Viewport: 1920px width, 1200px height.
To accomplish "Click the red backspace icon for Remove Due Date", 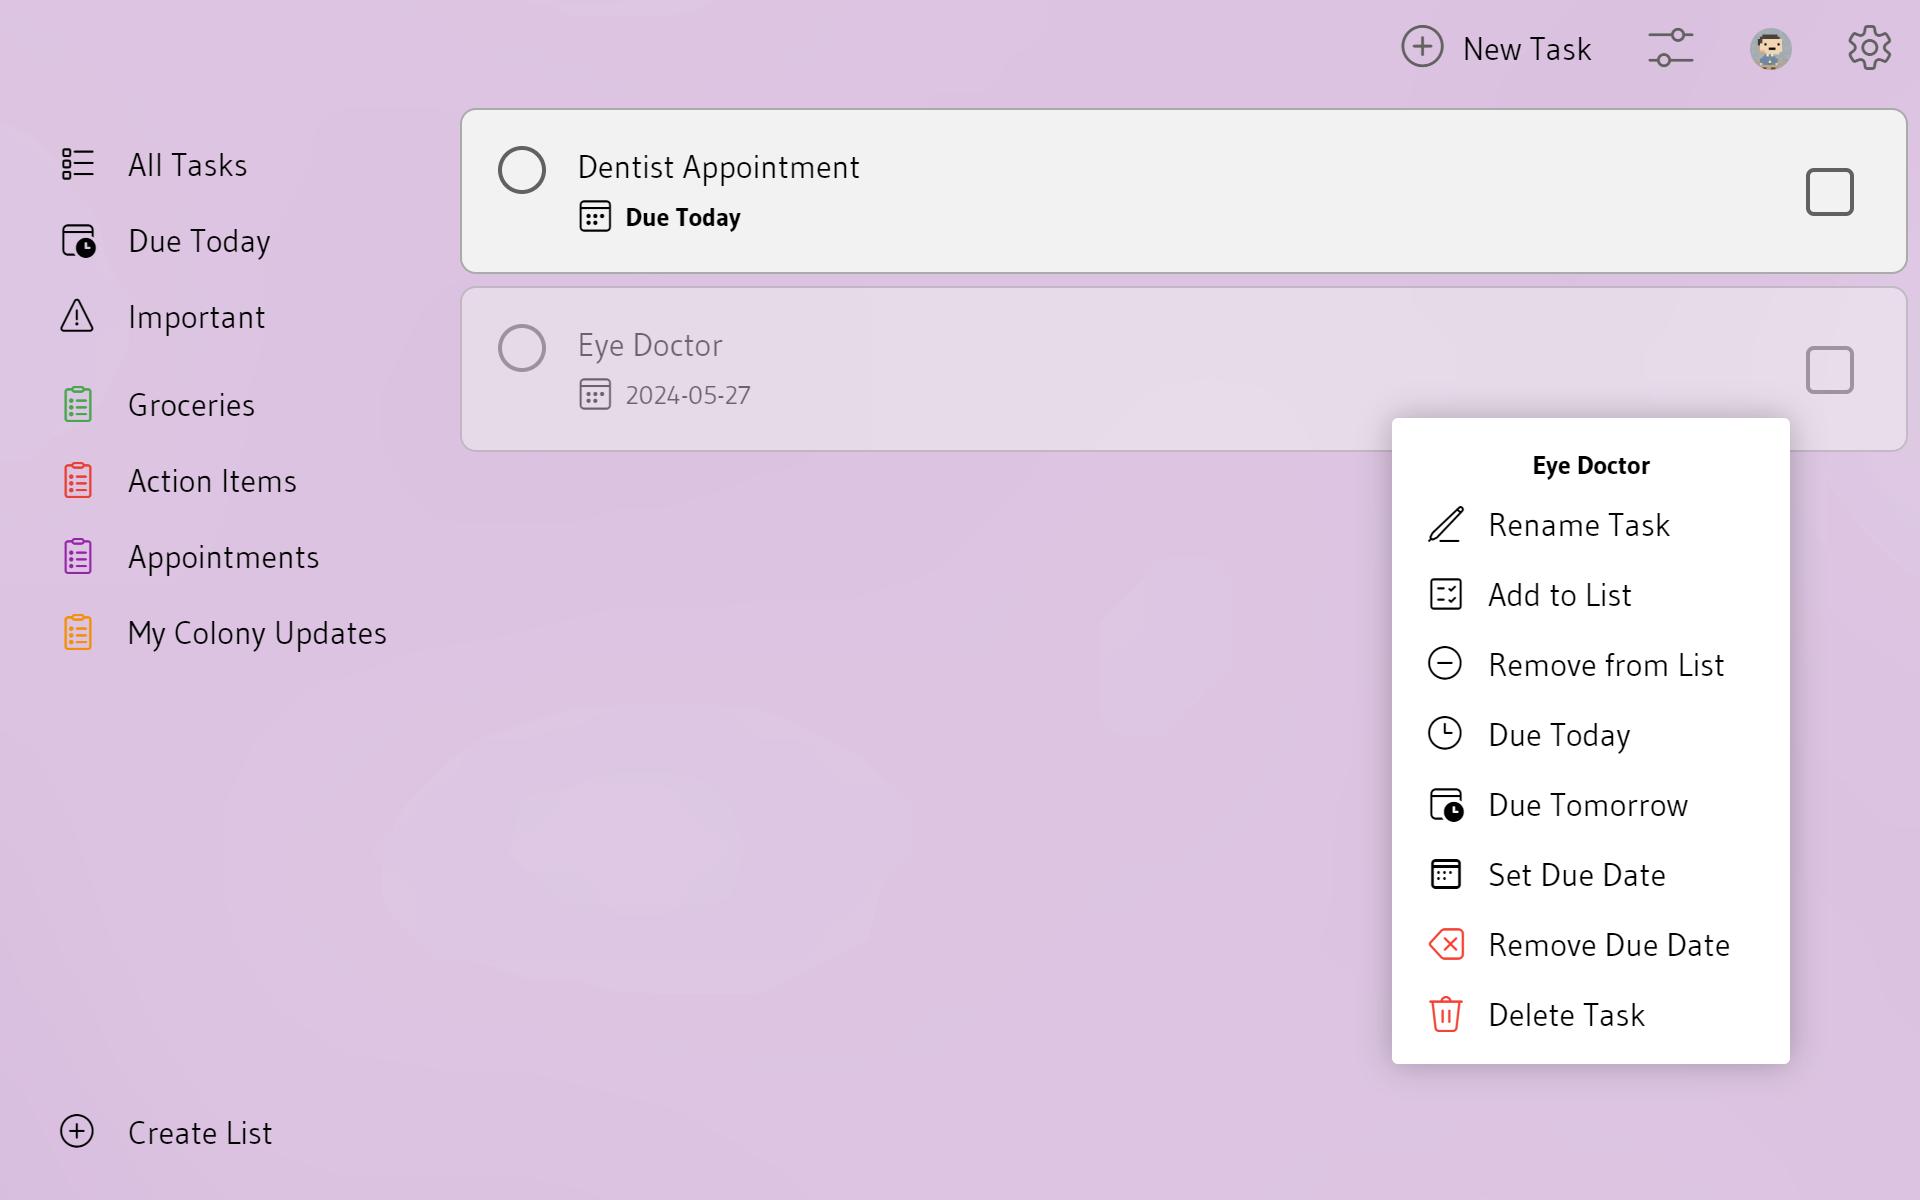I will coord(1446,944).
